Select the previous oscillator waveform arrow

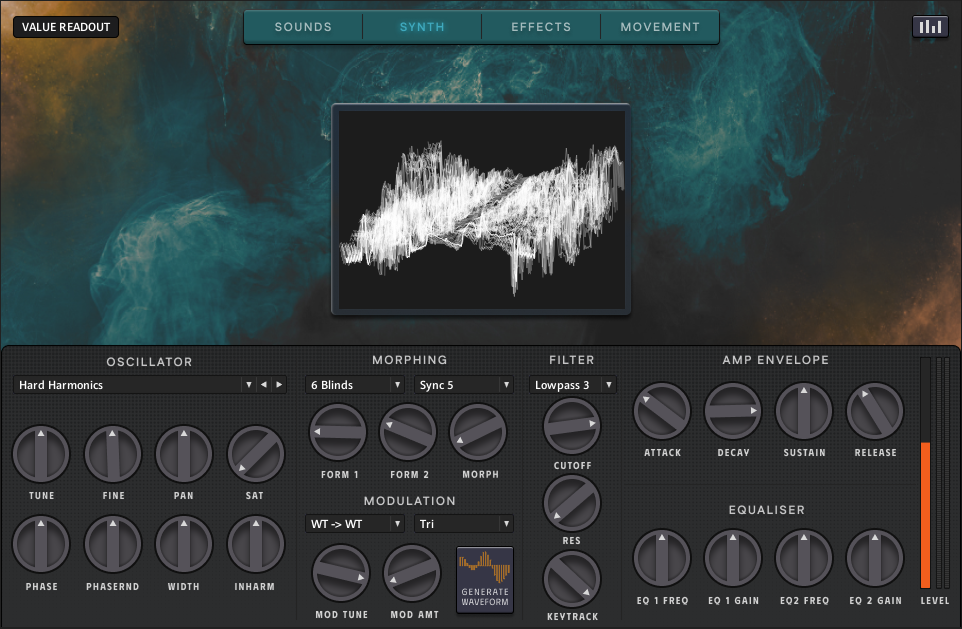pos(264,385)
